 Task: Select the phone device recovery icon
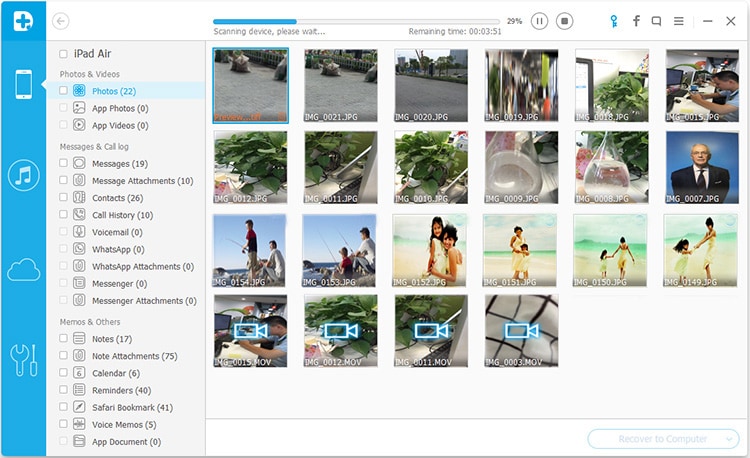pos(23,84)
